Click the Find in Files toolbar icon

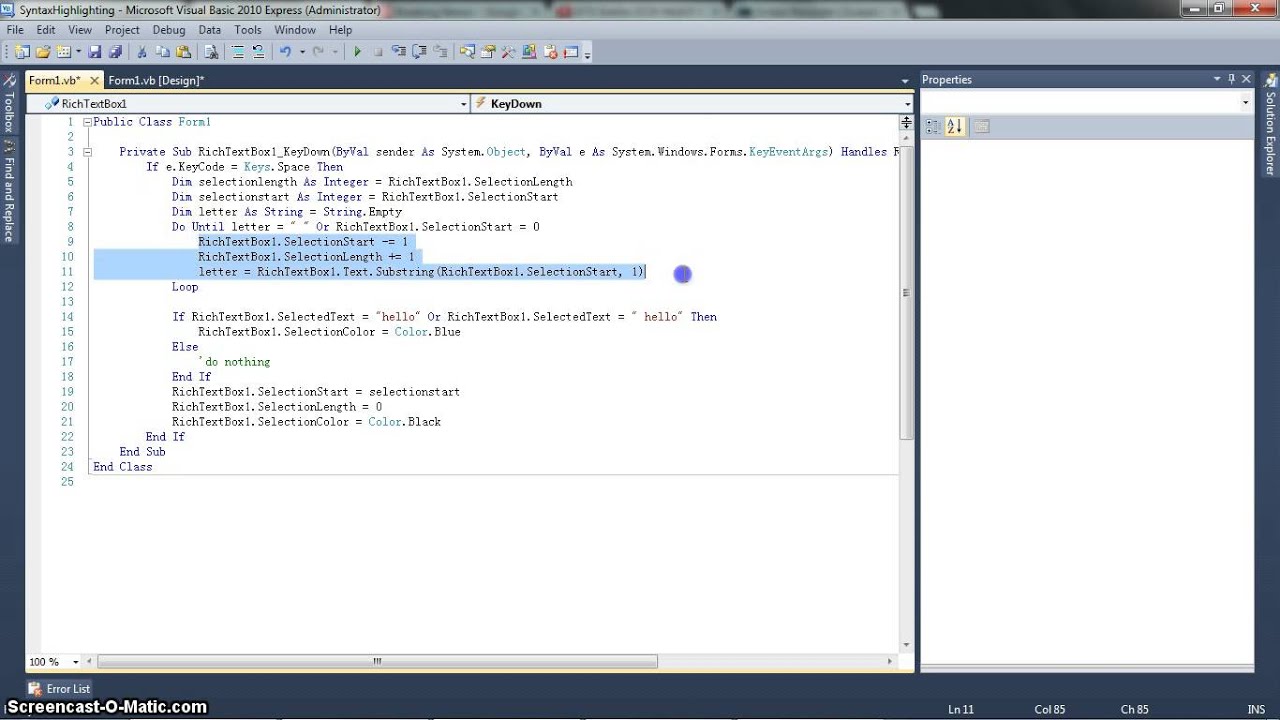pos(211,52)
